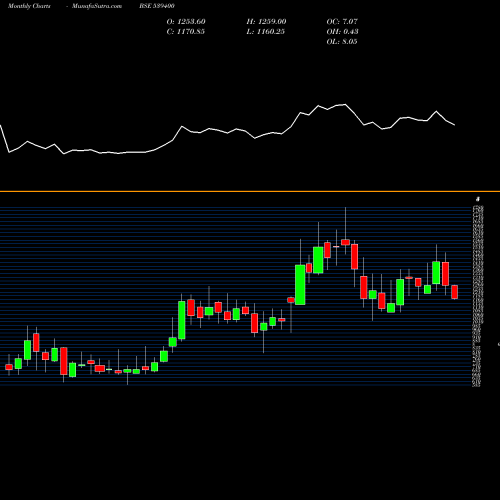Click the peak of the white line chart
Viewport: 500px width, 500px height.
point(345,105)
